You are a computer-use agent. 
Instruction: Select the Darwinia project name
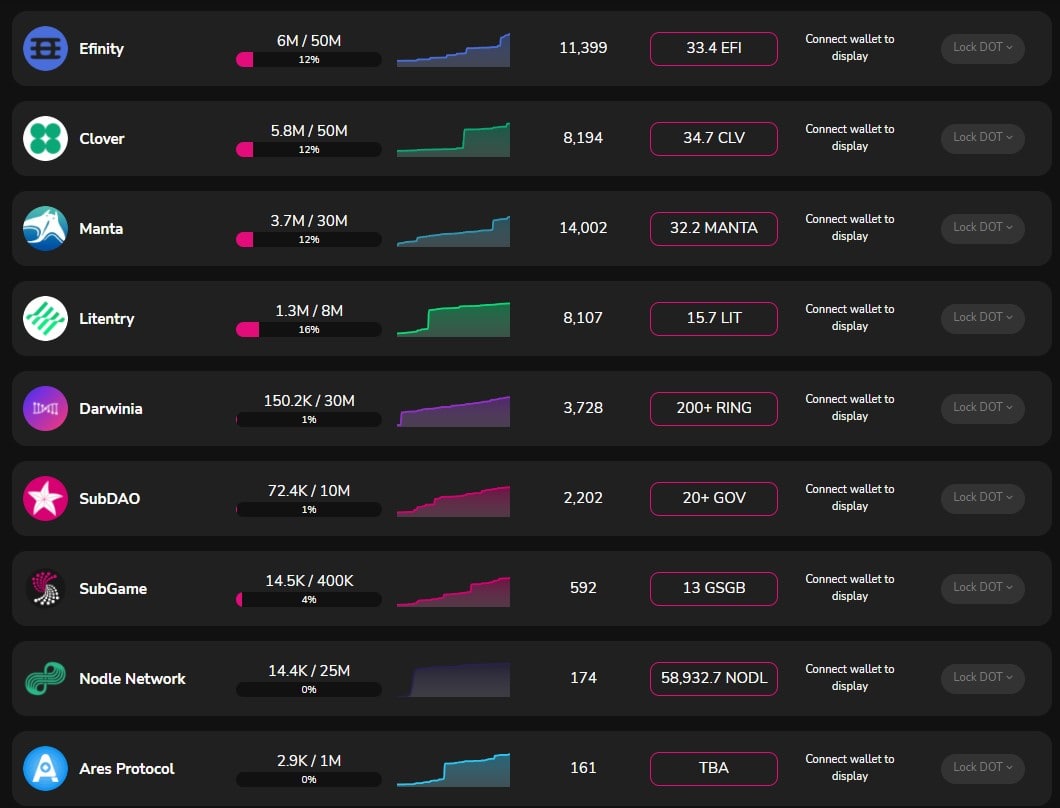[111, 408]
